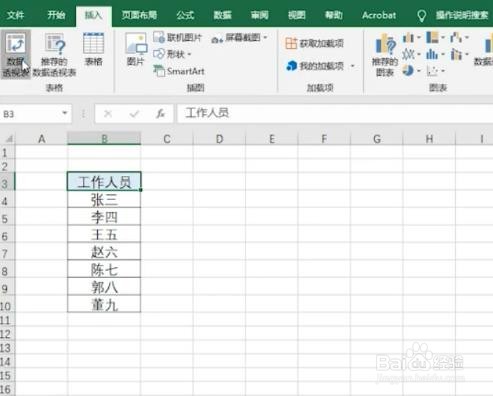This screenshot has width=493, height=396.
Task: Expand the Name Box dropdown arrow
Action: pos(65,113)
